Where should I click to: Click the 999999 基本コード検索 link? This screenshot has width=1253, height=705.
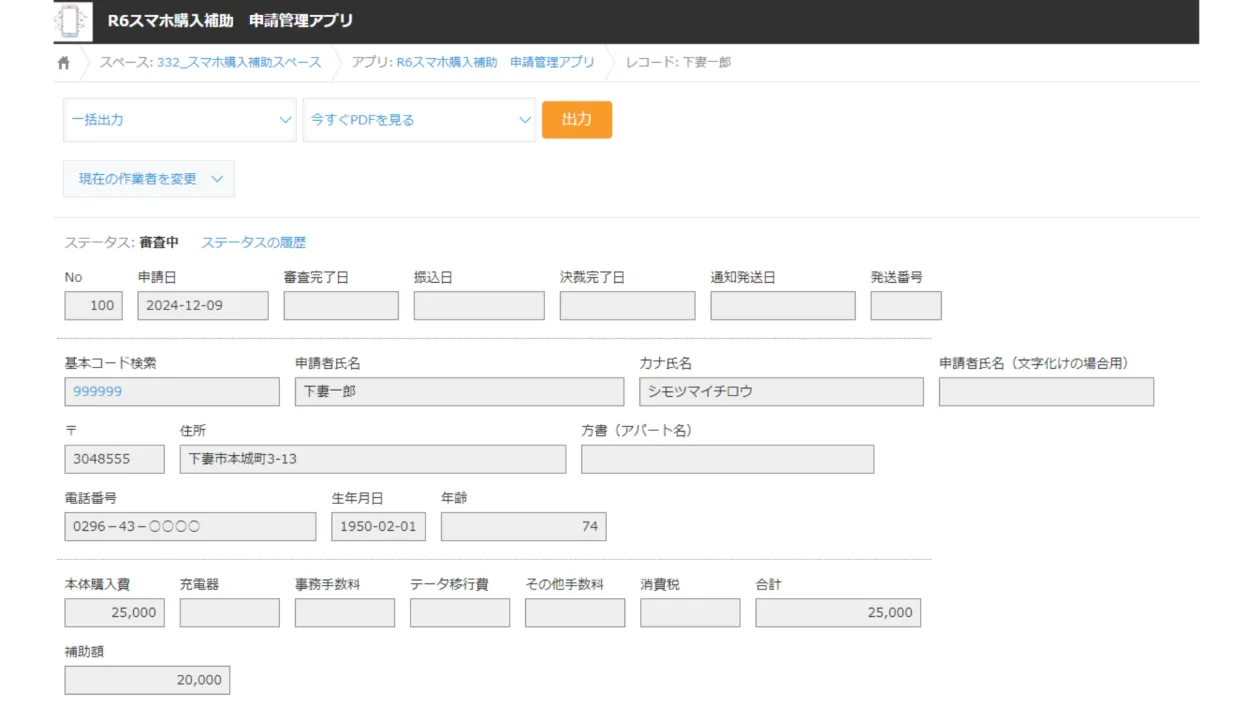click(98, 392)
